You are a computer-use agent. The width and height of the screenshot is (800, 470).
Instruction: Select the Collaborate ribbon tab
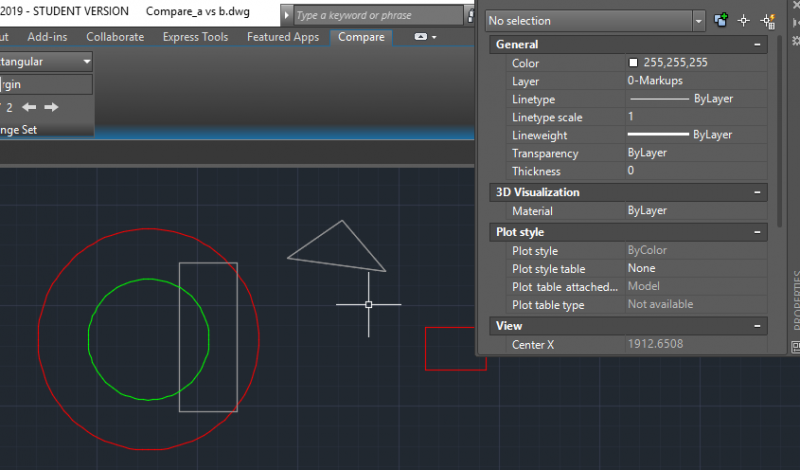115,37
